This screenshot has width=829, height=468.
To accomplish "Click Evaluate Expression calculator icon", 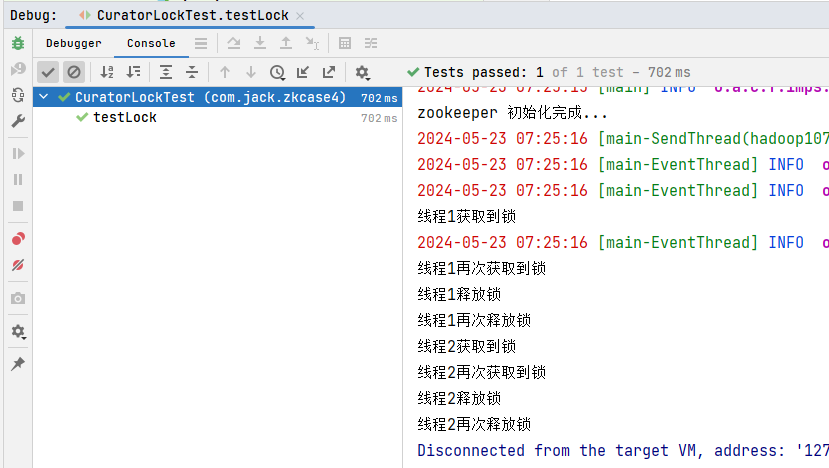I will point(345,43).
